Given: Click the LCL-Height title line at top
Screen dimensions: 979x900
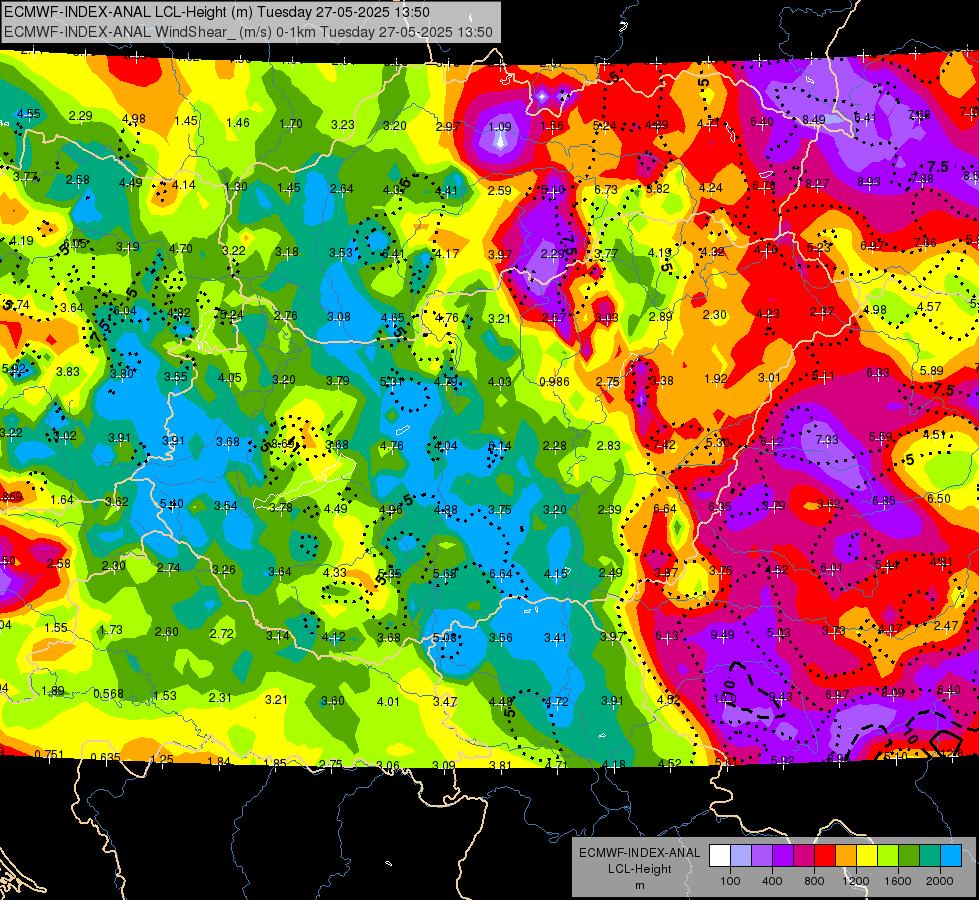Looking at the screenshot, I should click(x=217, y=11).
